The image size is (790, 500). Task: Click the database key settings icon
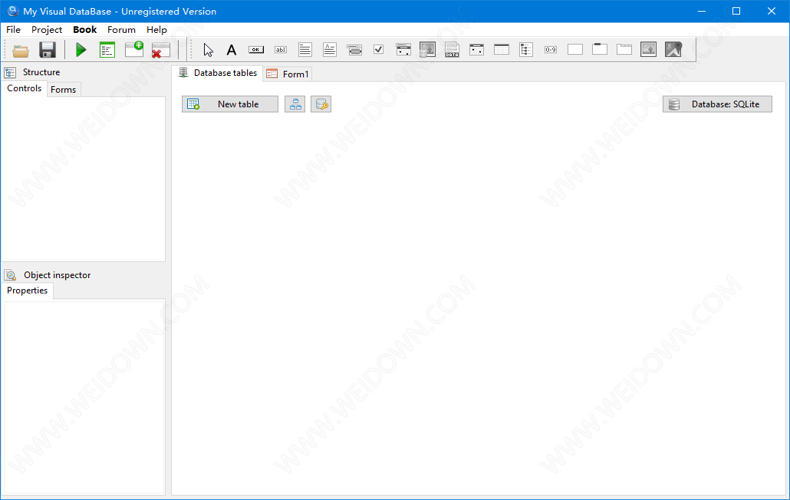click(321, 104)
